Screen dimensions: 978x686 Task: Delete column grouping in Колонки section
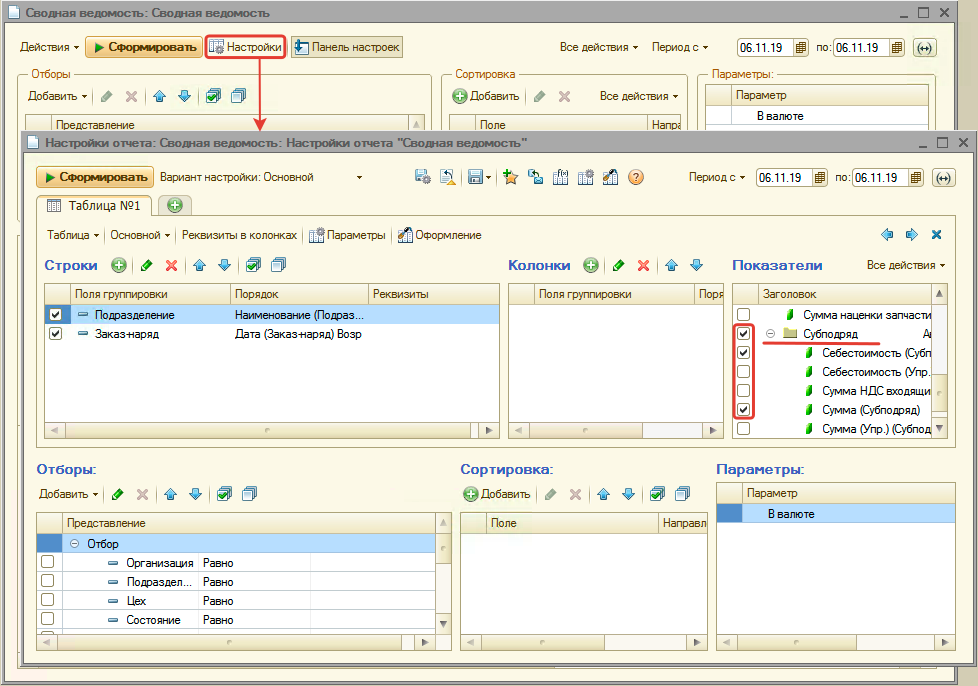pos(644,265)
